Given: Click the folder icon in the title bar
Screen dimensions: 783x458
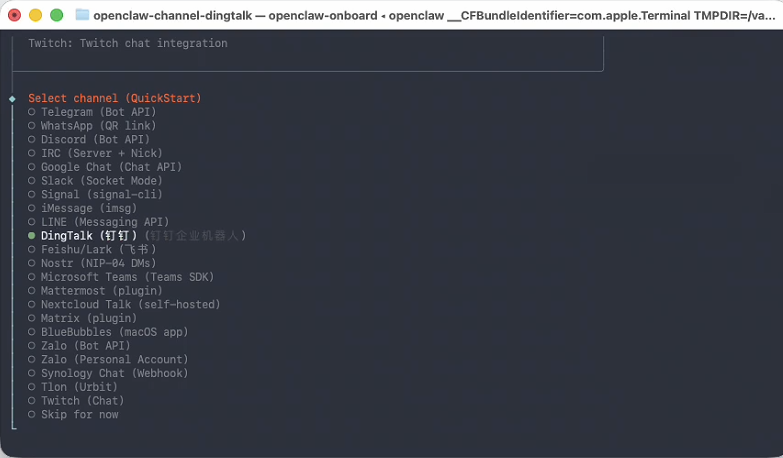Looking at the screenshot, I should tap(82, 15).
